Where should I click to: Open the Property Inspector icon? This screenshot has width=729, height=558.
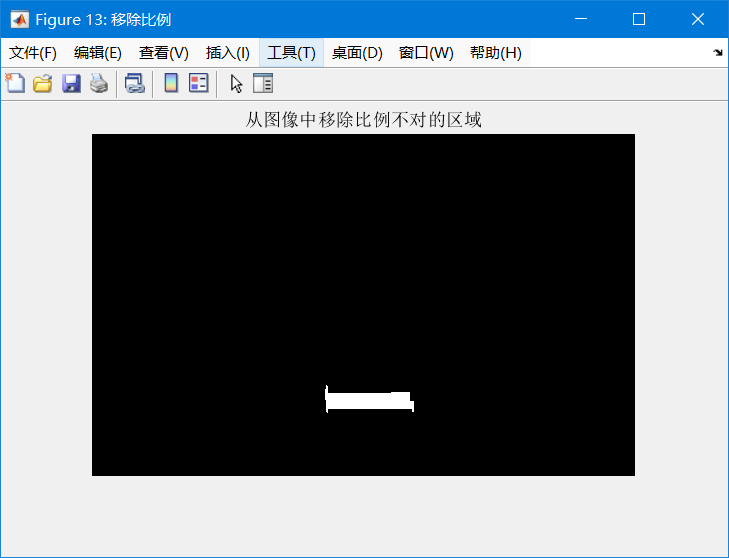click(263, 84)
